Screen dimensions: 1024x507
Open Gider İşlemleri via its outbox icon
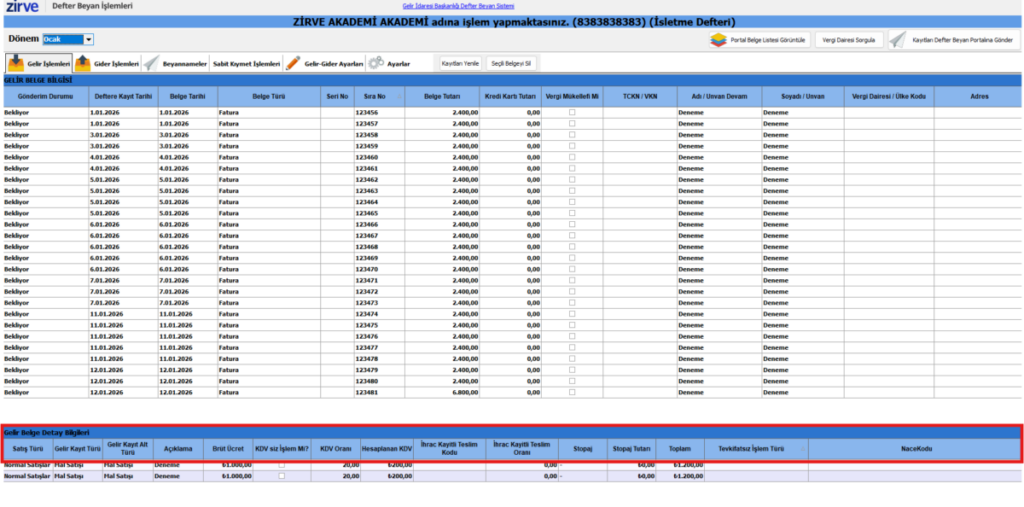[x=83, y=63]
